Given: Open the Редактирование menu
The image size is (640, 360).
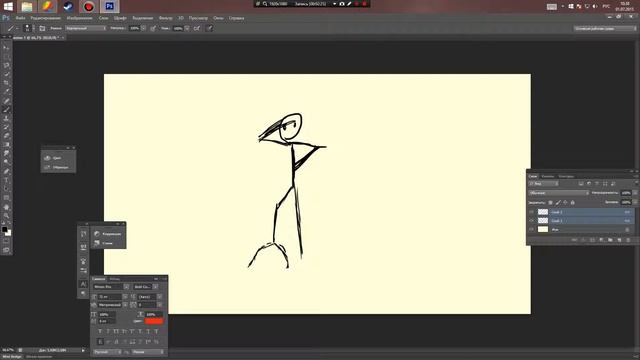Looking at the screenshot, I should (45, 18).
